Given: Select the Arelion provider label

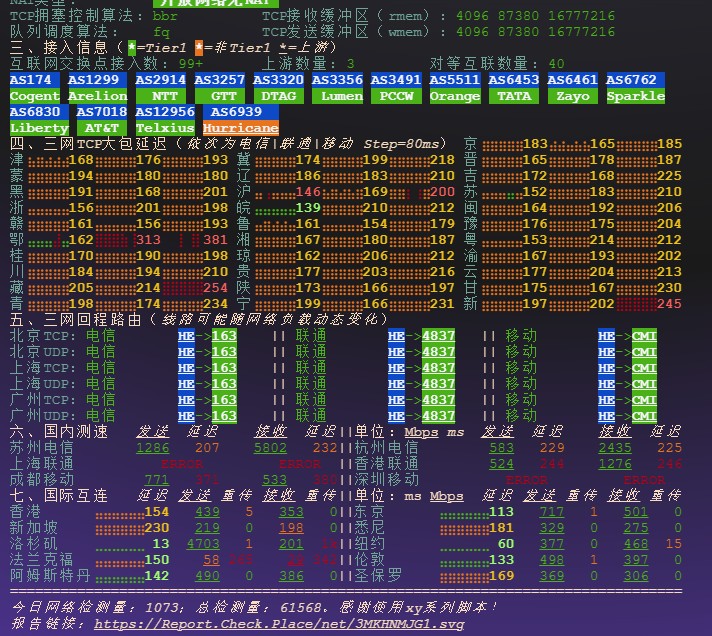Looking at the screenshot, I should point(98,96).
